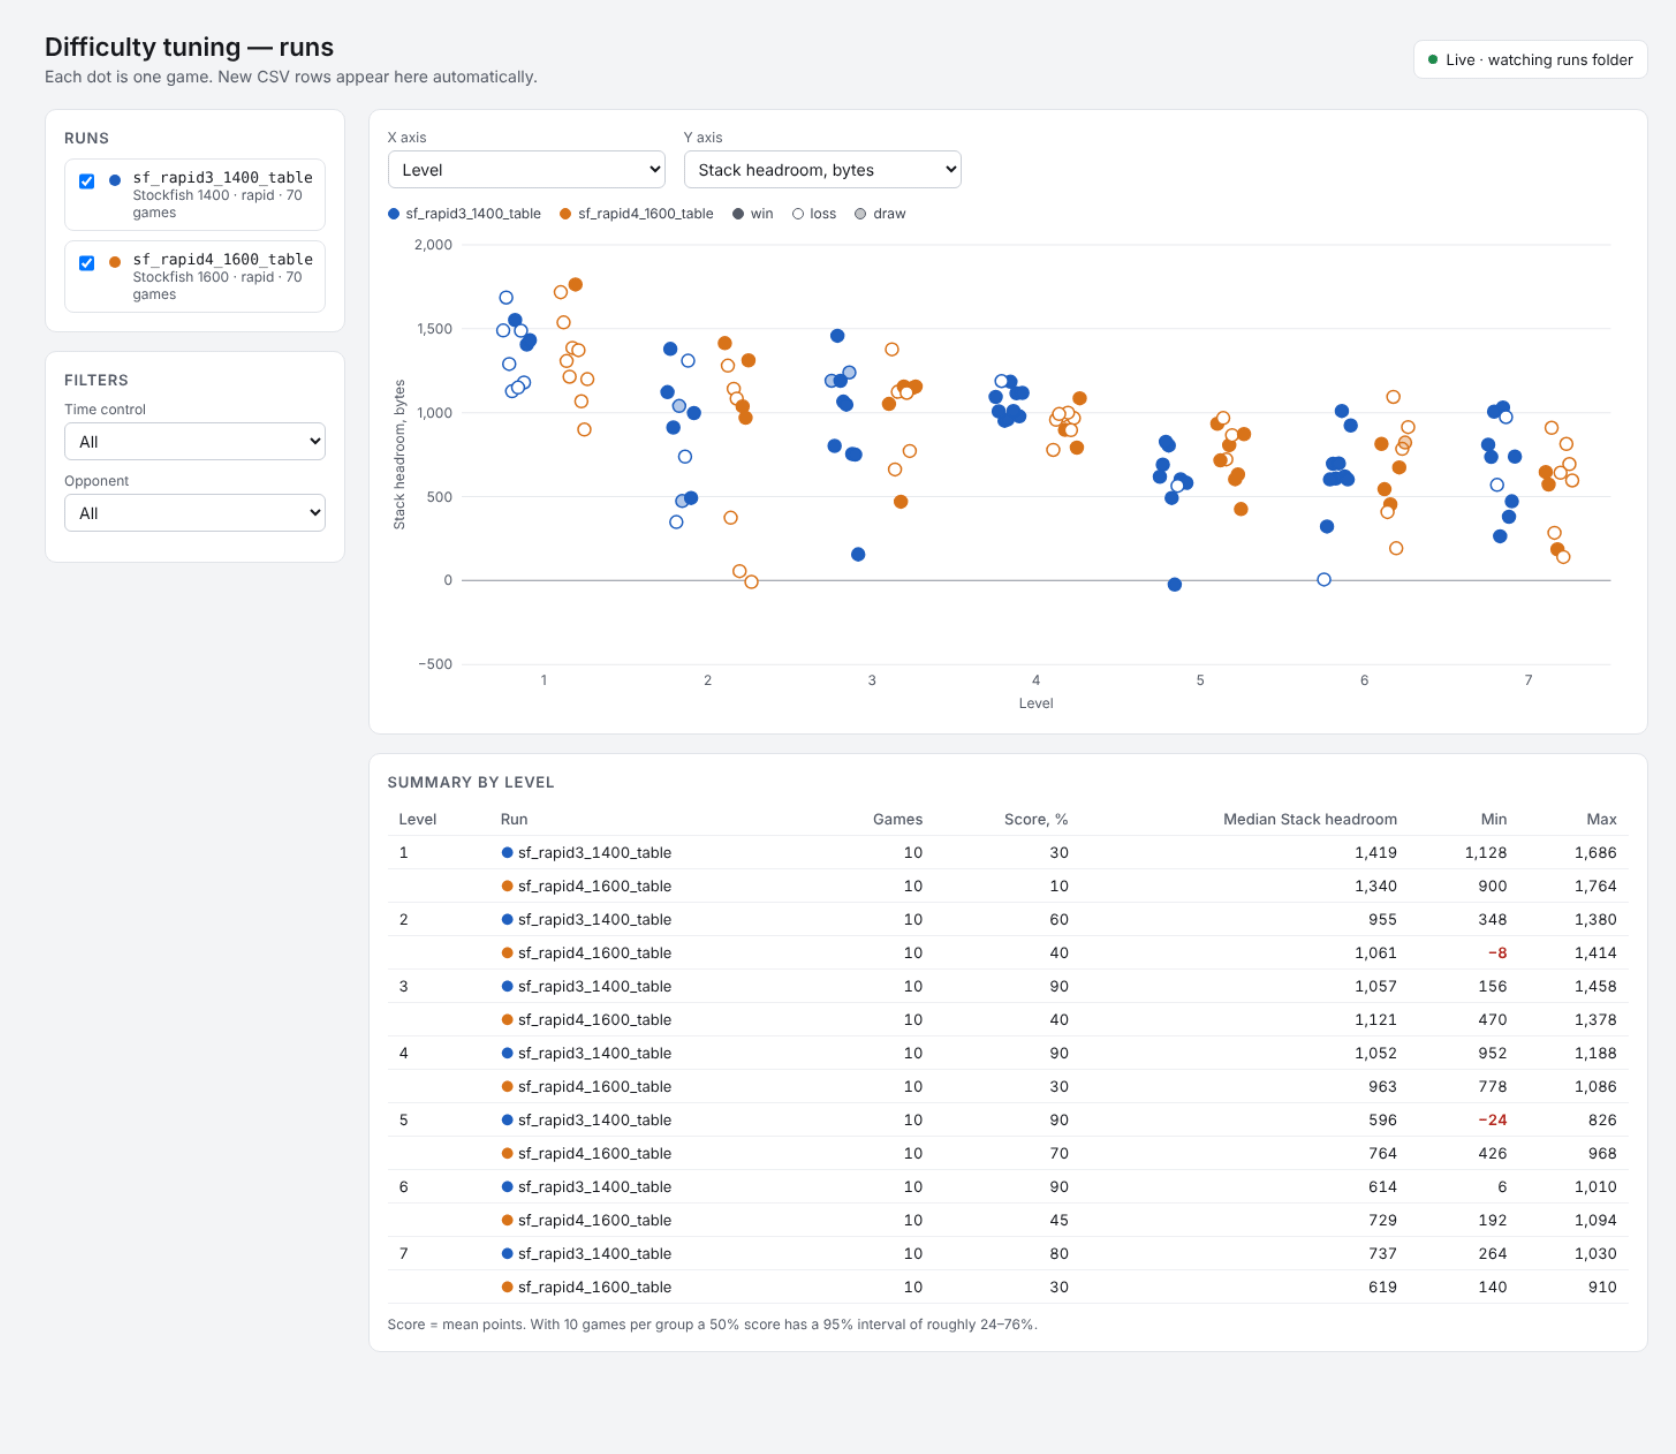This screenshot has width=1676, height=1454.
Task: Click the Live watching runs folder badge
Action: [1530, 60]
